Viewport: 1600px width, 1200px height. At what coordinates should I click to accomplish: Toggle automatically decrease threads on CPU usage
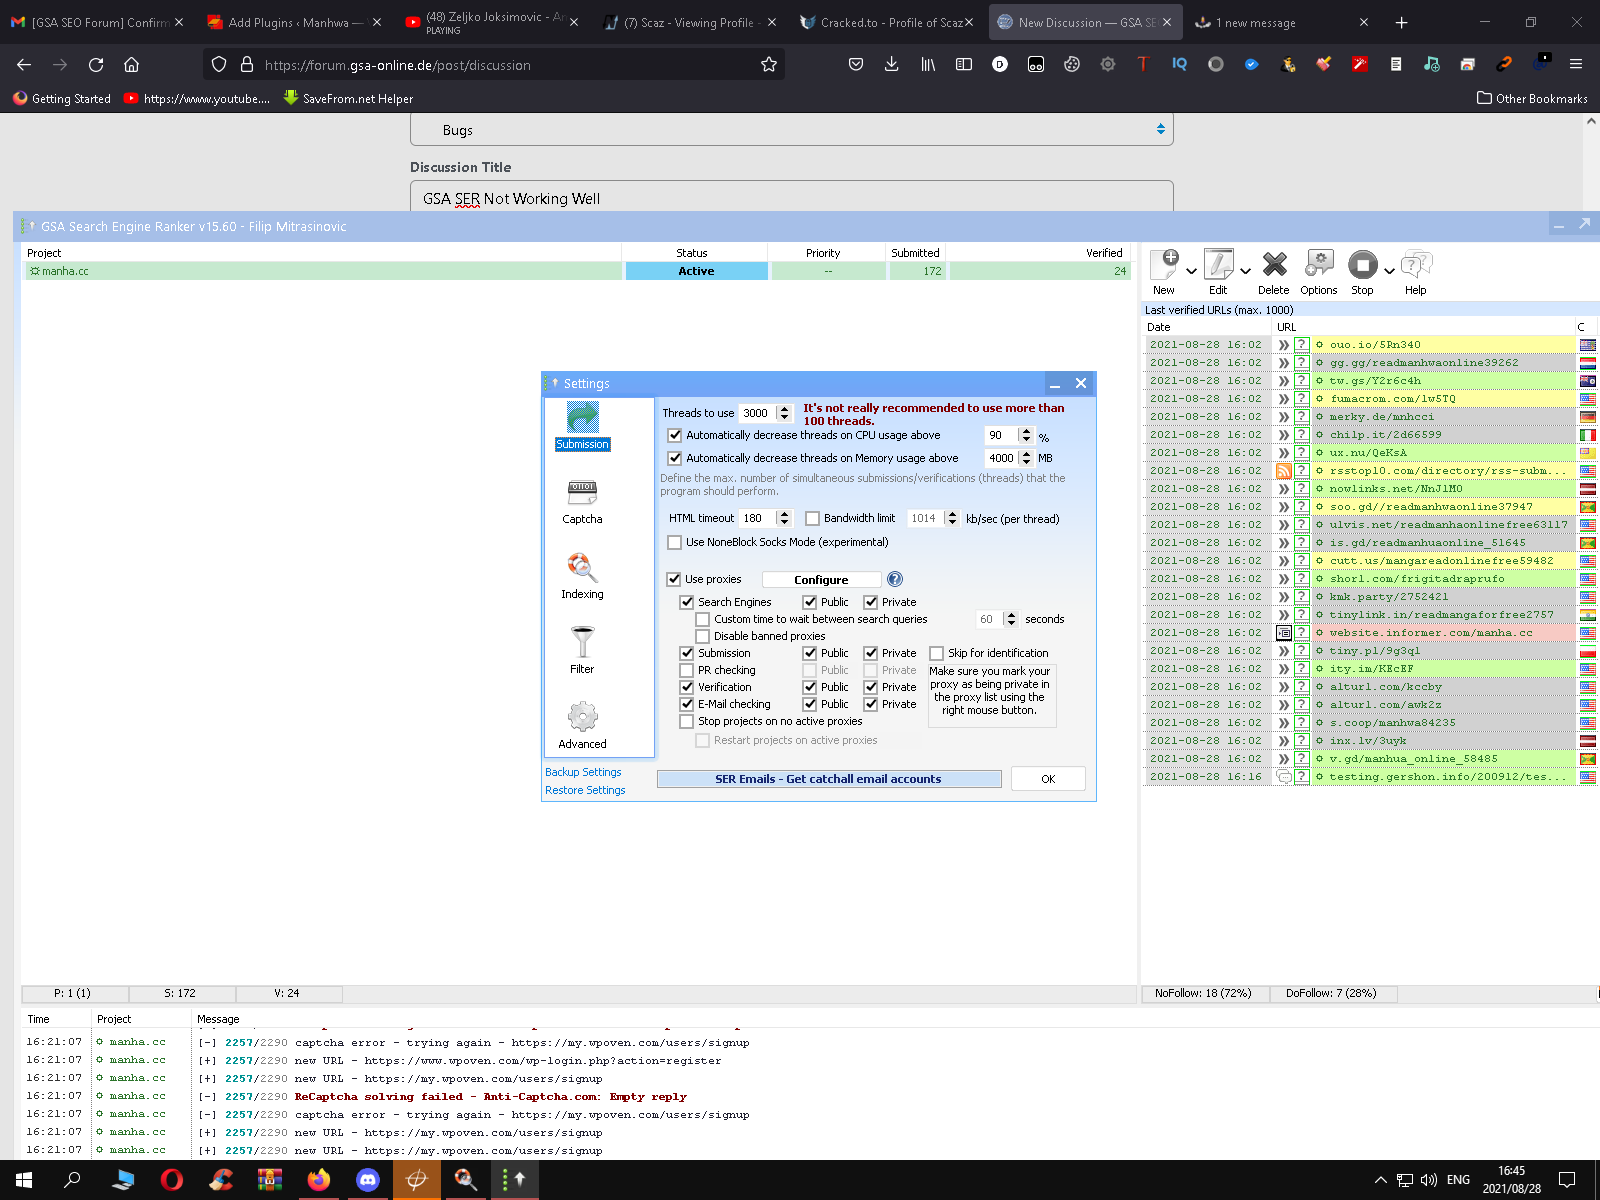click(675, 435)
